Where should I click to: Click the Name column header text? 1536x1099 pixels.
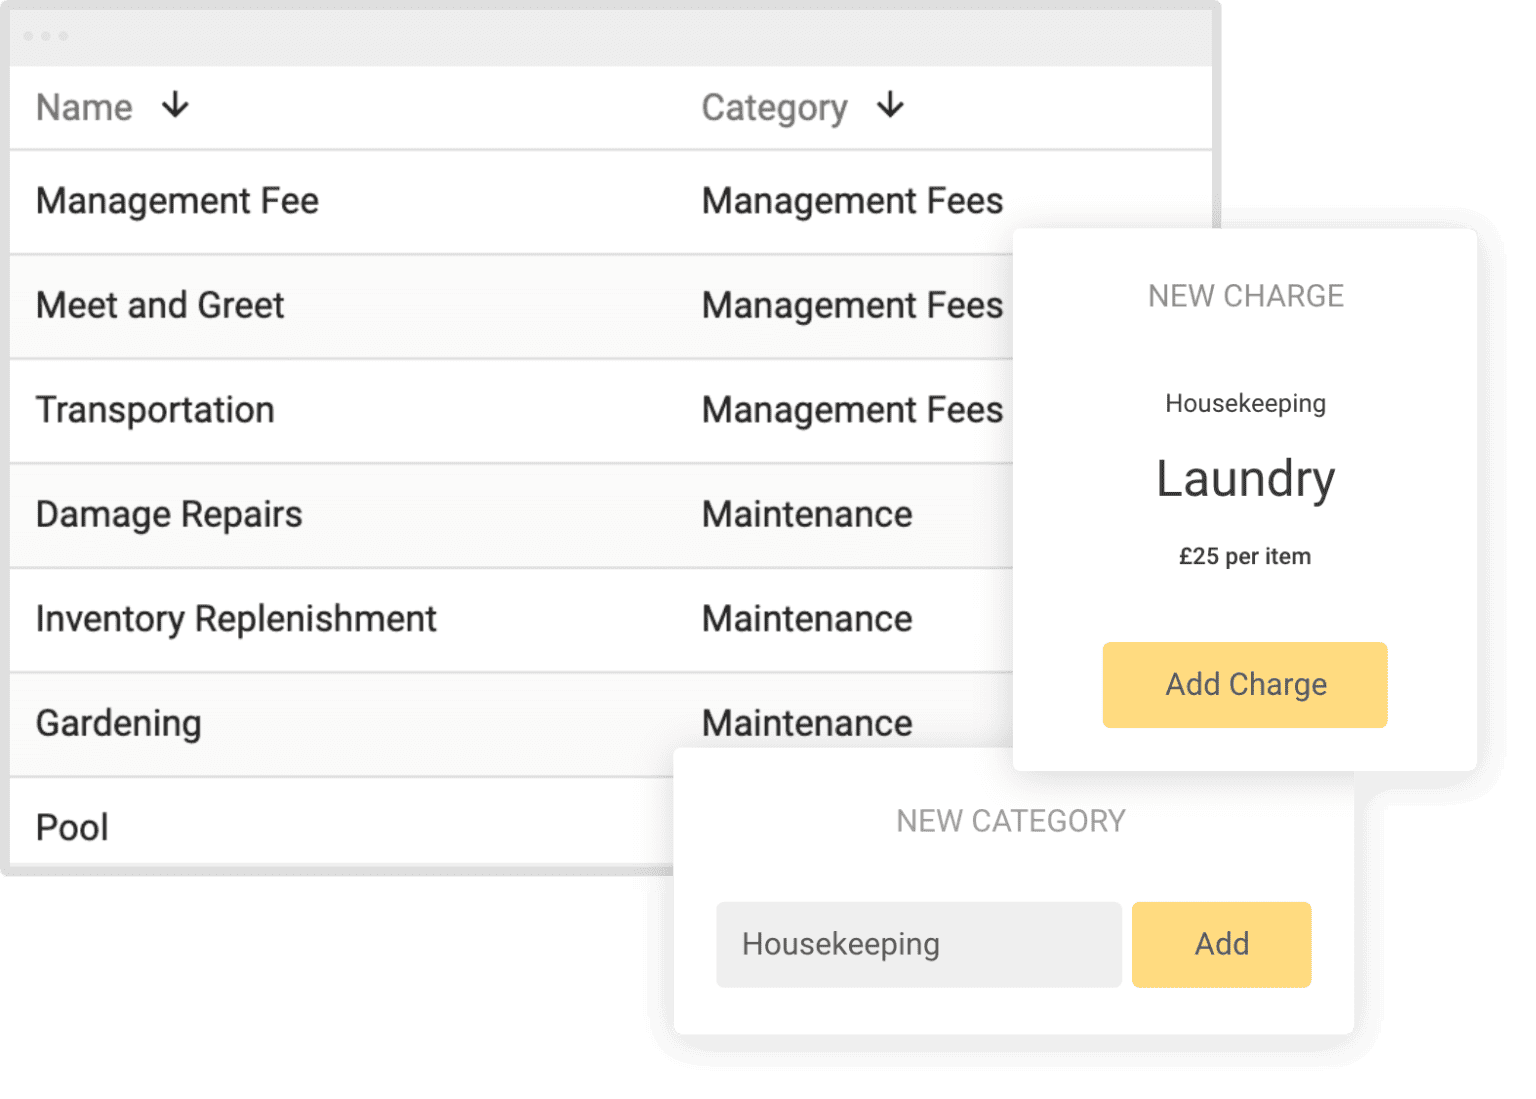click(x=84, y=107)
